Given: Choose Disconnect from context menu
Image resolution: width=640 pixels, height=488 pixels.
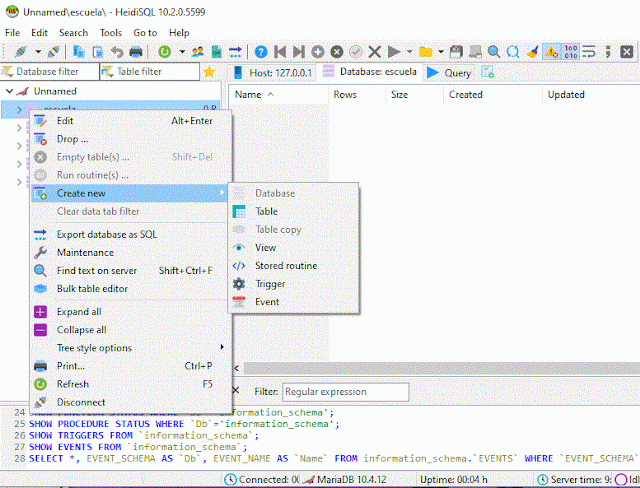Looking at the screenshot, I should point(129,402).
